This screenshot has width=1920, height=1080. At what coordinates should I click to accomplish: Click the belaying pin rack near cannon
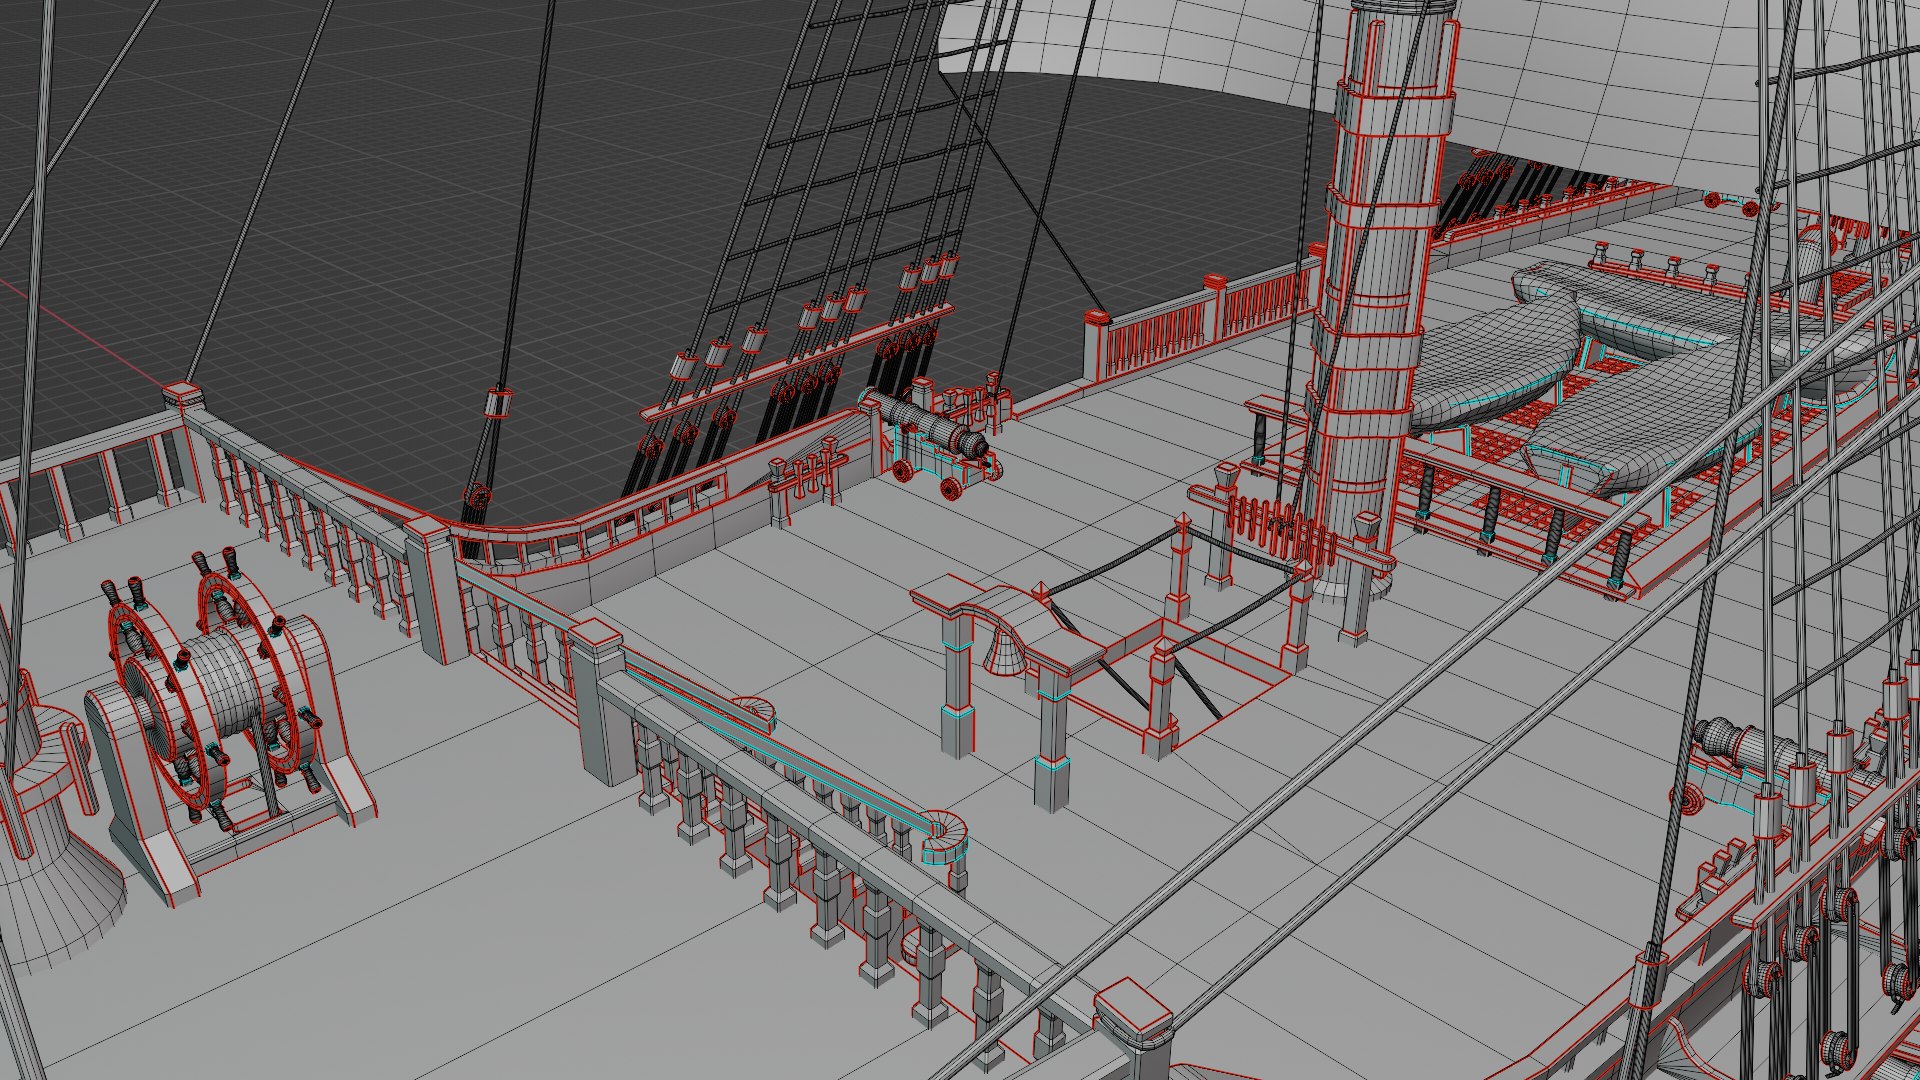pos(805,475)
